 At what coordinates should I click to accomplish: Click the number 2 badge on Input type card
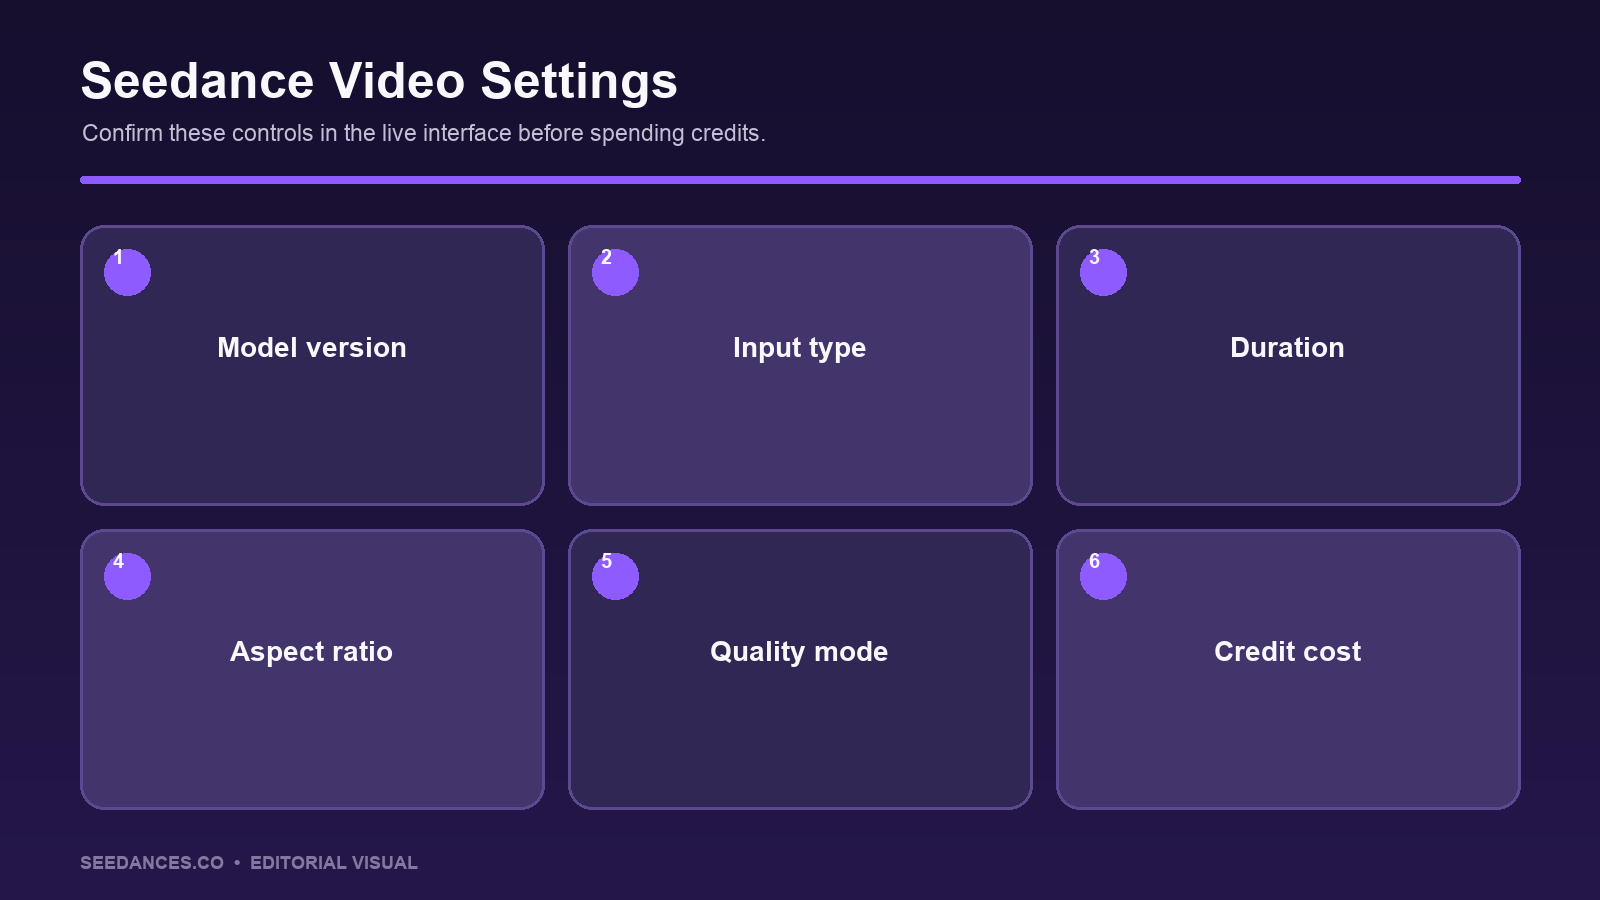click(615, 272)
